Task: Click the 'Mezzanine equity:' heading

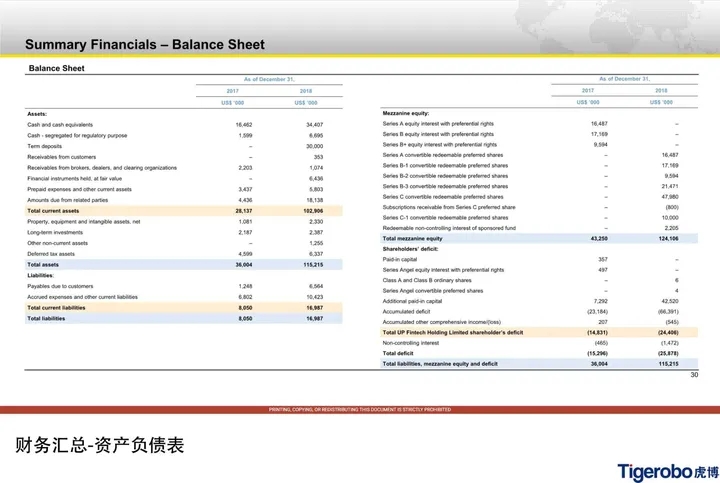Action: [405, 113]
